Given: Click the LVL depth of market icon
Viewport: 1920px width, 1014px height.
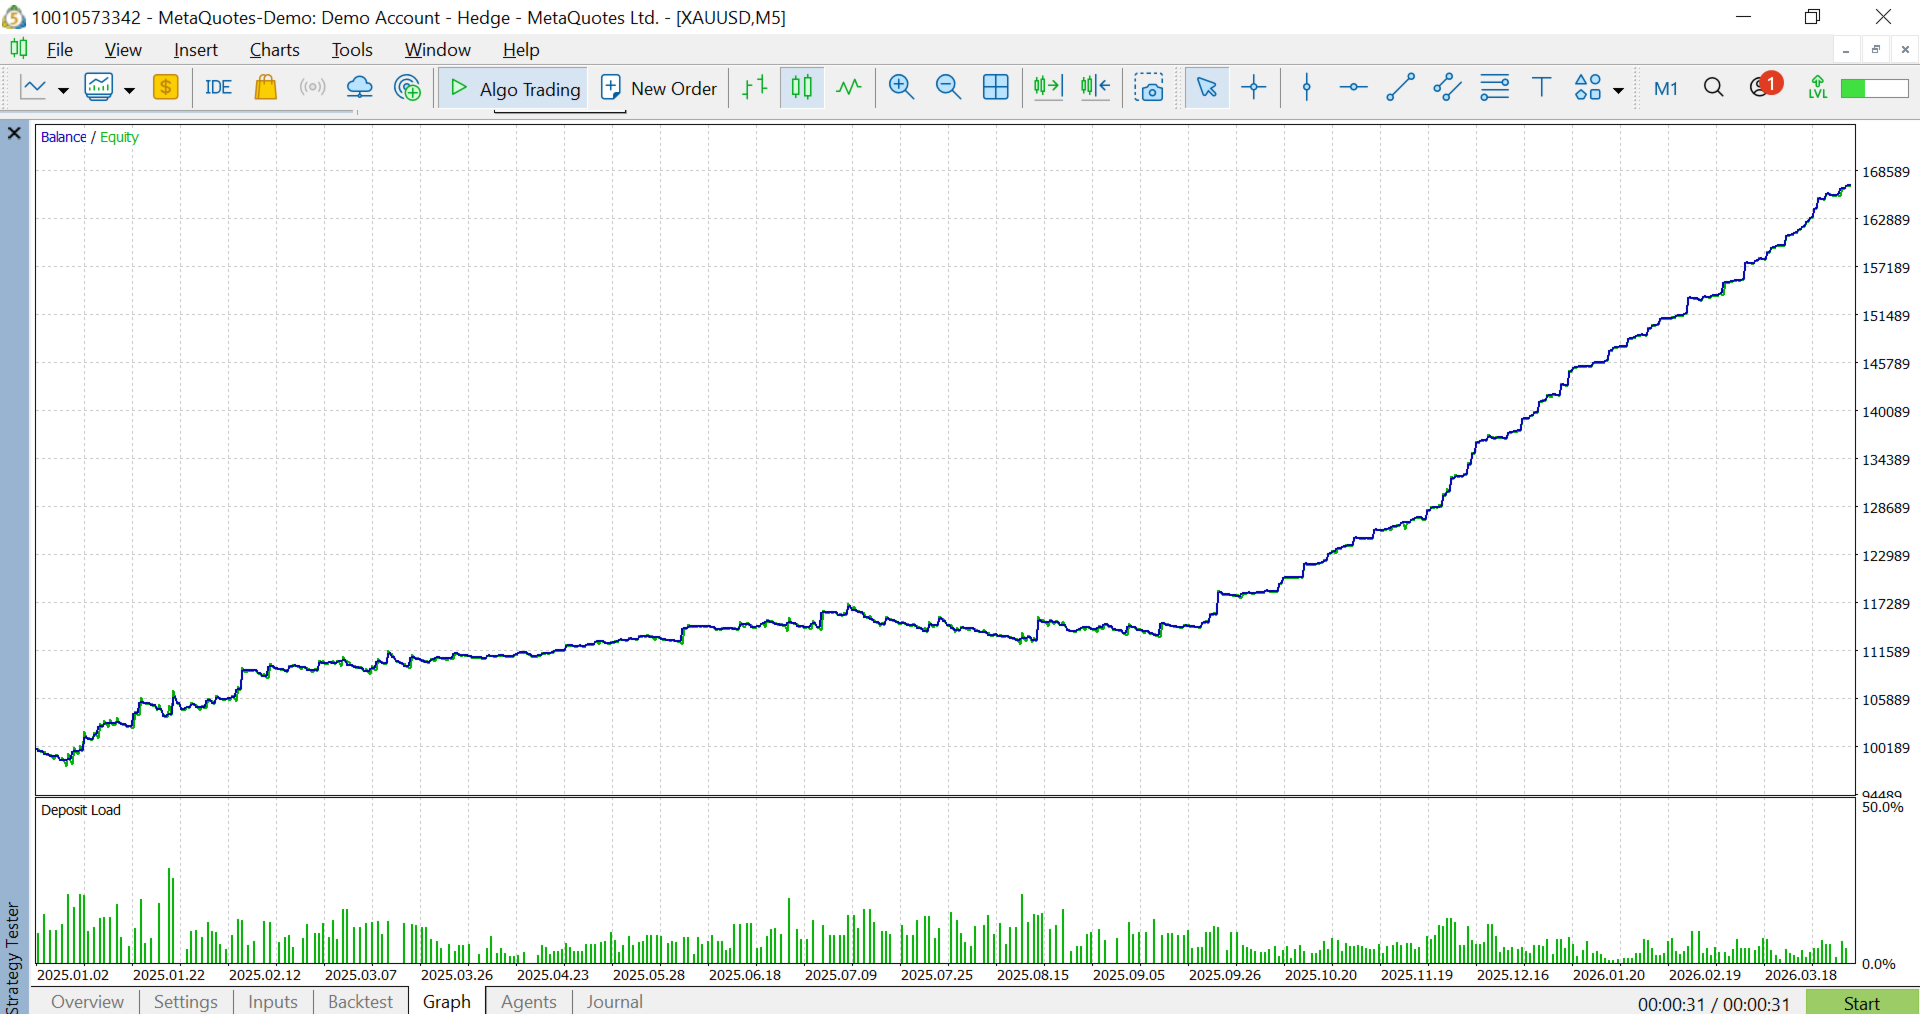Looking at the screenshot, I should 1818,88.
